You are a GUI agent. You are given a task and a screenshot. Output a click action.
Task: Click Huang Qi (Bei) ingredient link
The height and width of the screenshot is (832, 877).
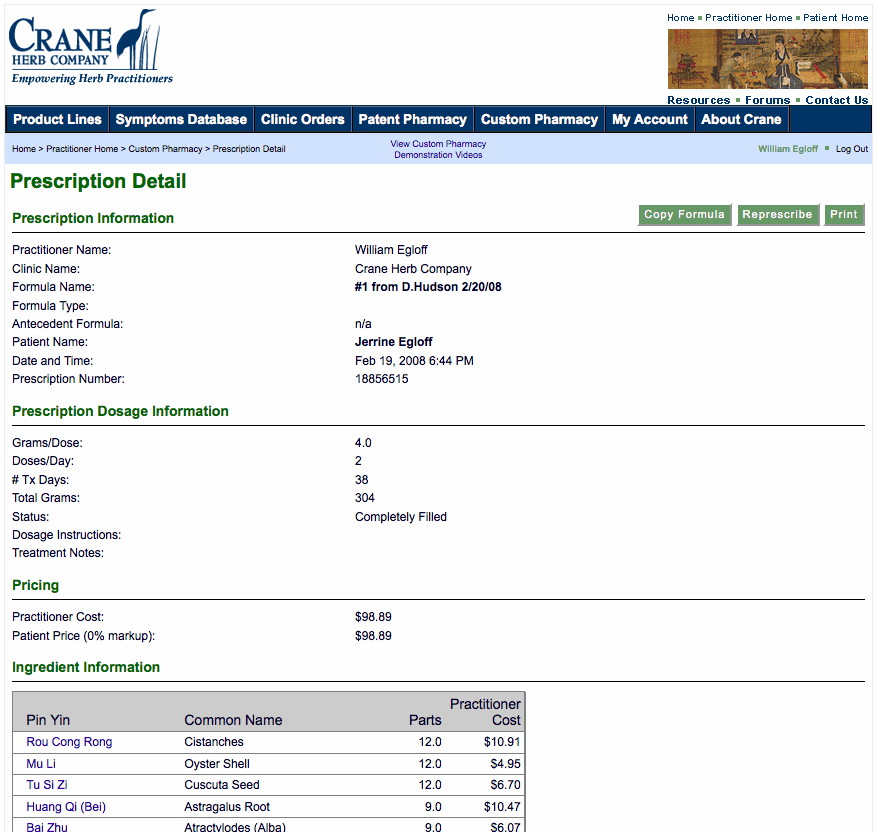(x=66, y=807)
